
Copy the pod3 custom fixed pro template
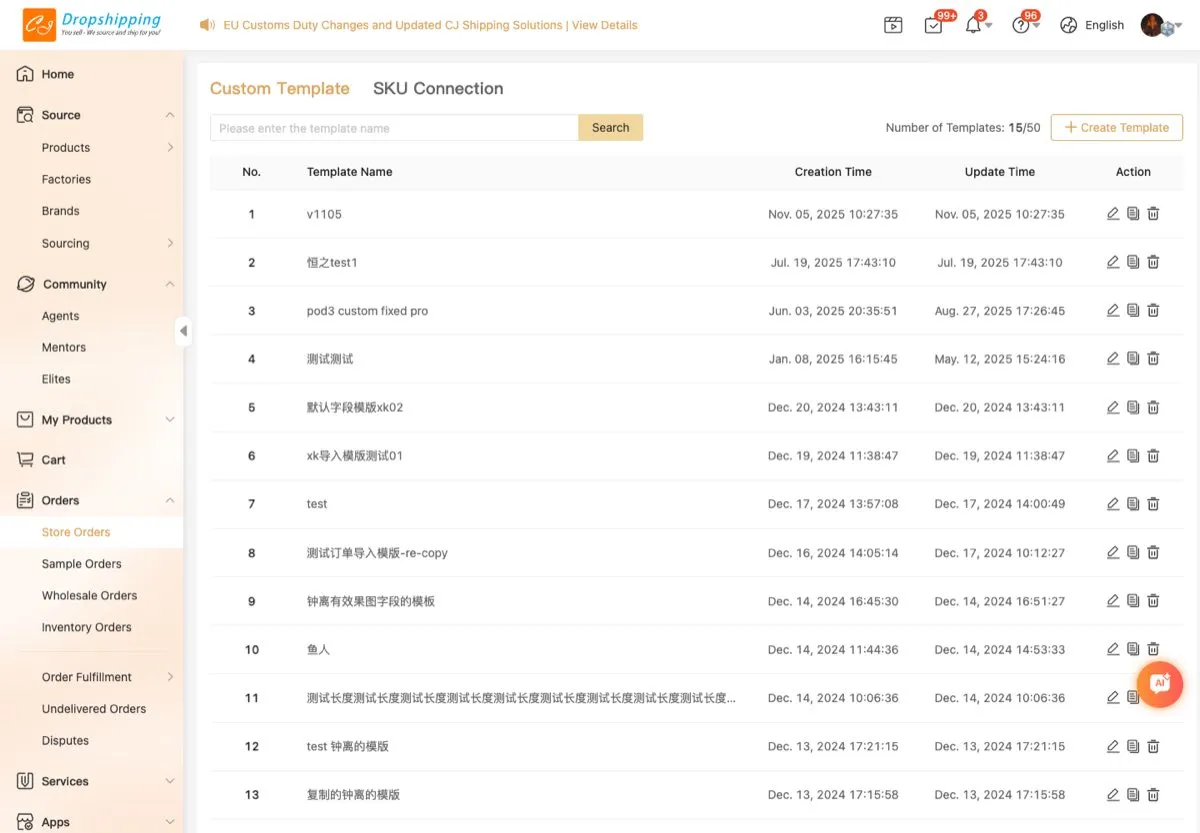[x=1133, y=311]
